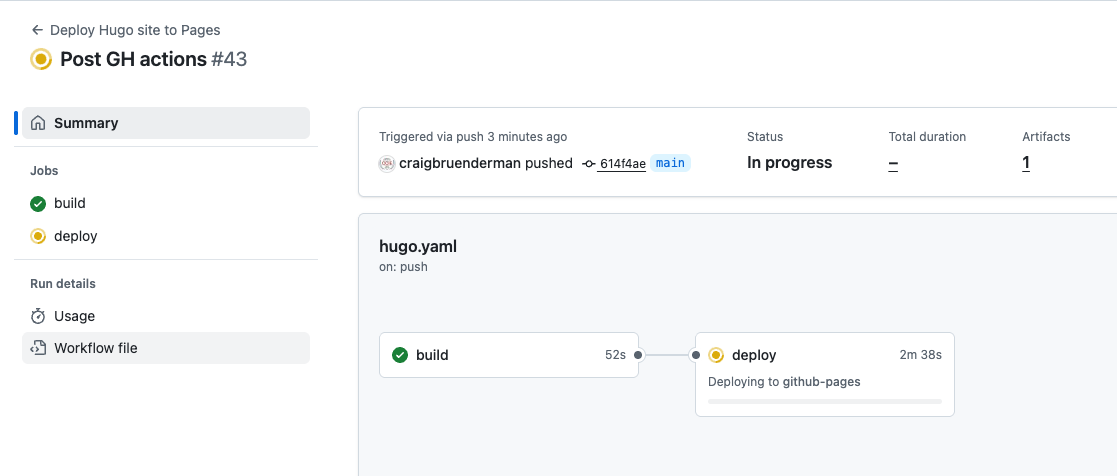The image size is (1117, 476).
Task: Click the commit icon before 614f4ae
Action: pyautogui.click(x=588, y=164)
